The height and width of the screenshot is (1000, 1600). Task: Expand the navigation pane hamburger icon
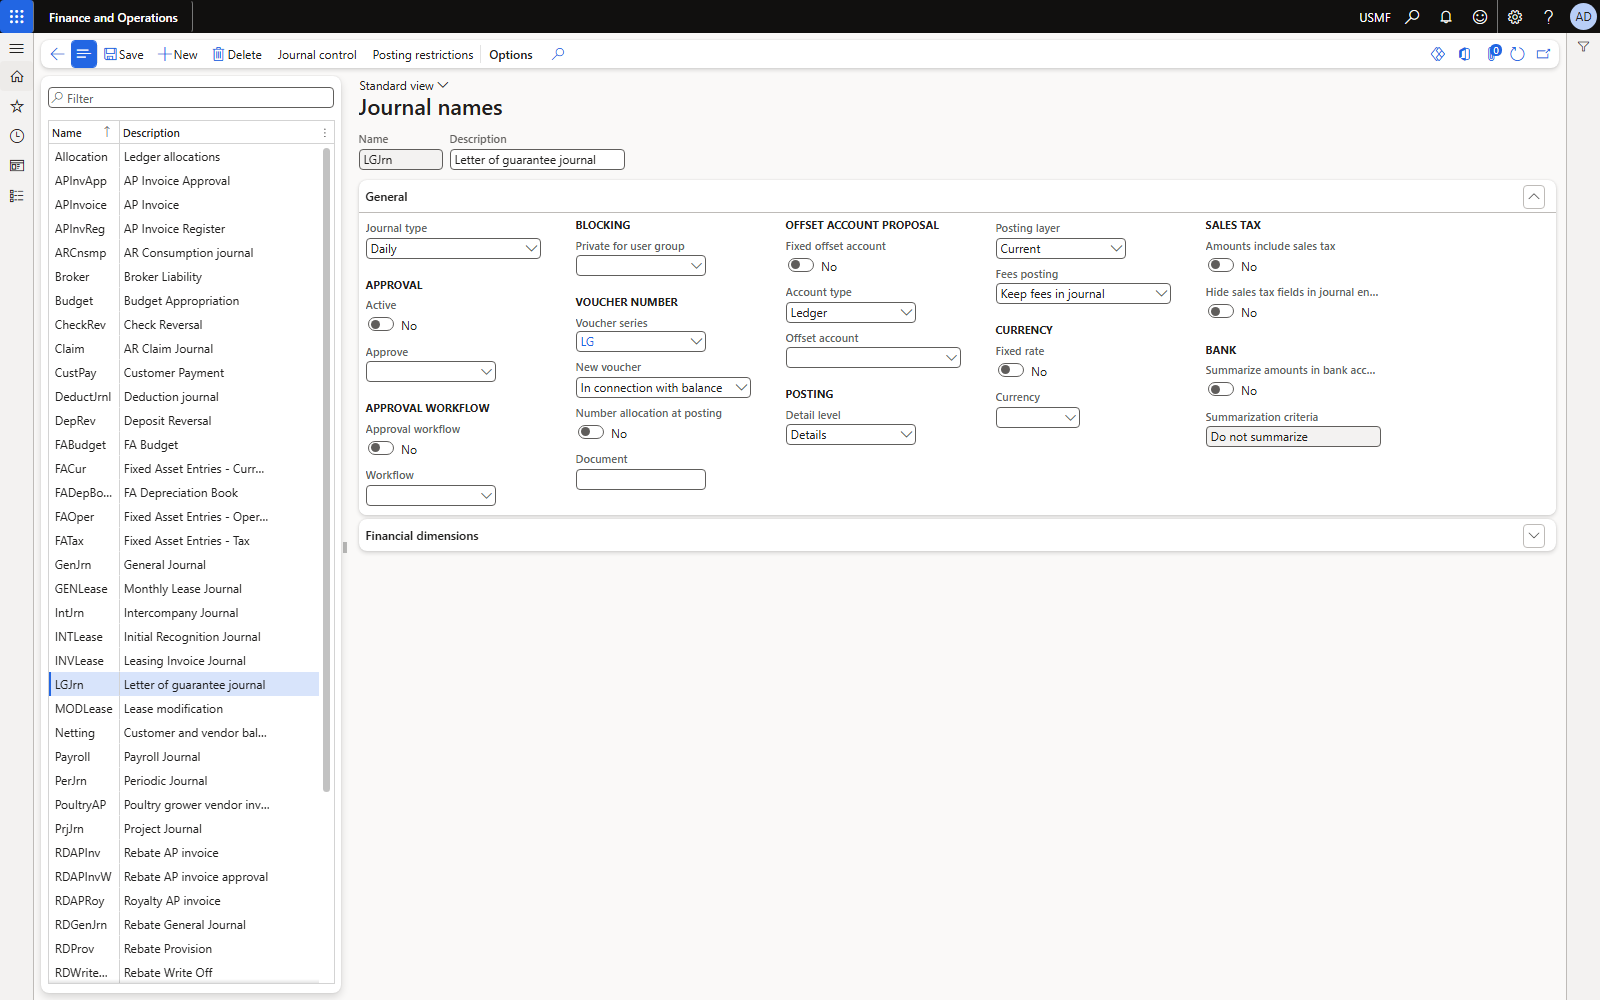17,48
